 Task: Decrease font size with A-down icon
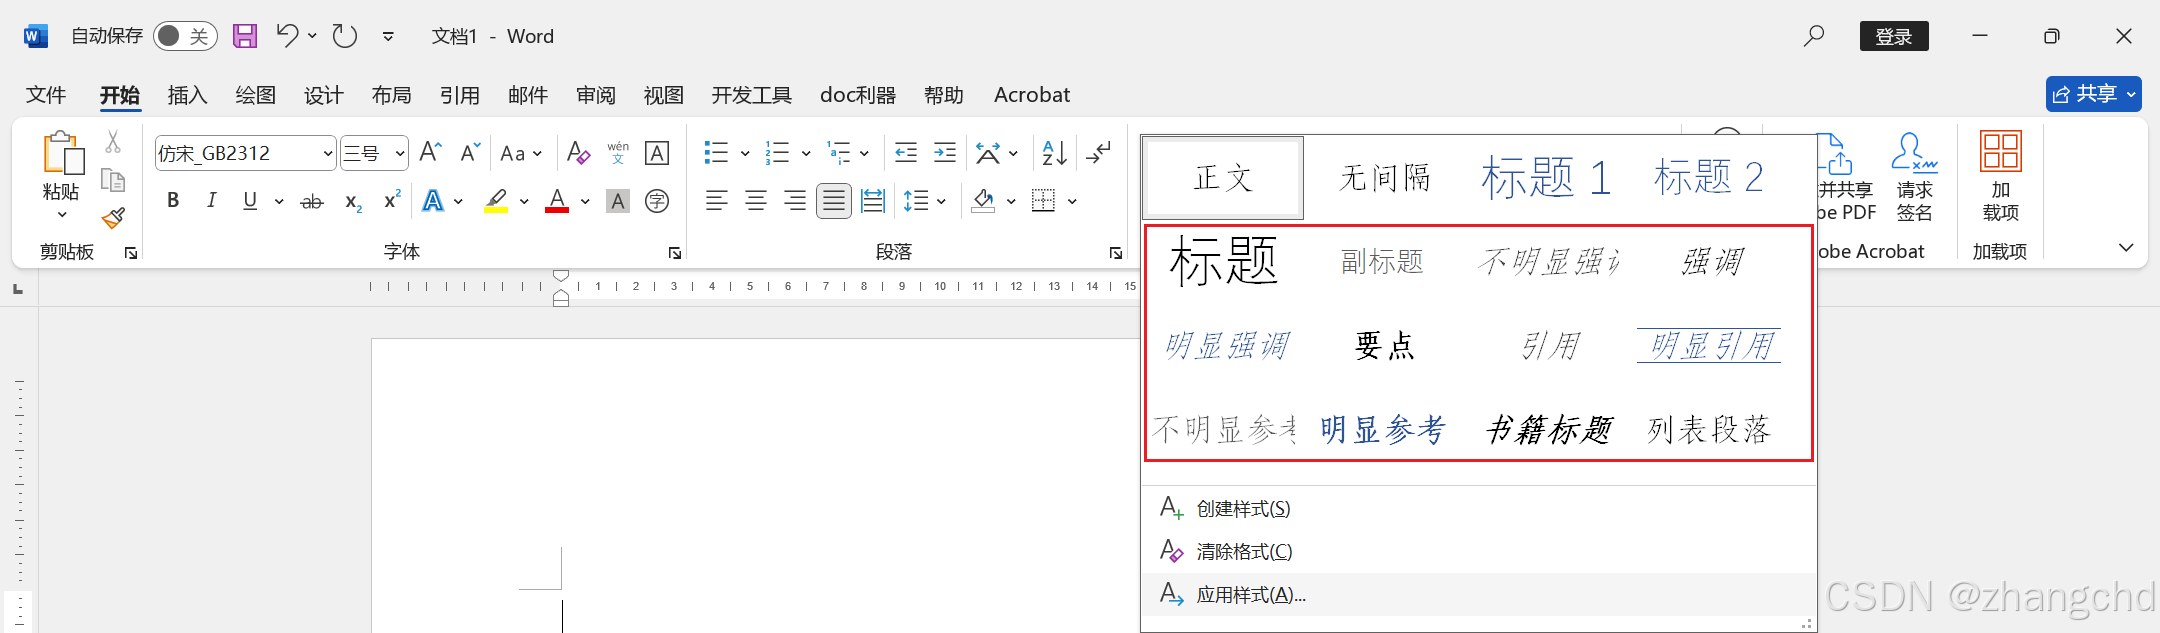[470, 152]
